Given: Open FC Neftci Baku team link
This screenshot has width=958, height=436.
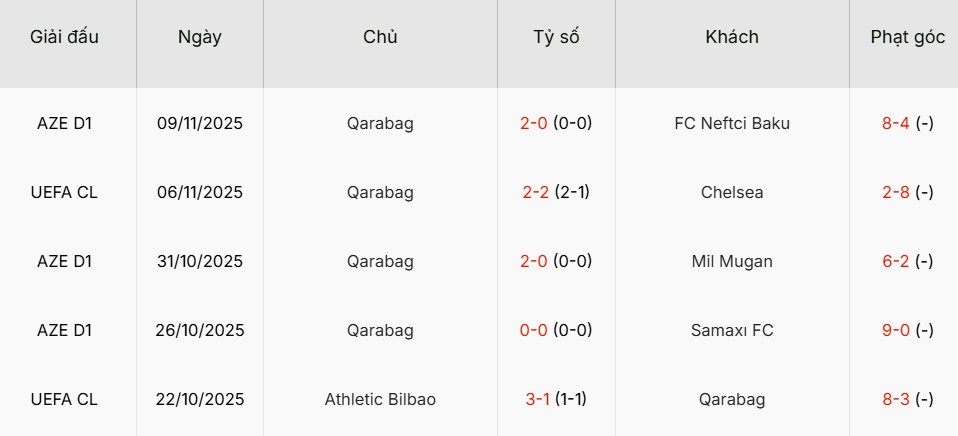Looking at the screenshot, I should click(x=732, y=124).
